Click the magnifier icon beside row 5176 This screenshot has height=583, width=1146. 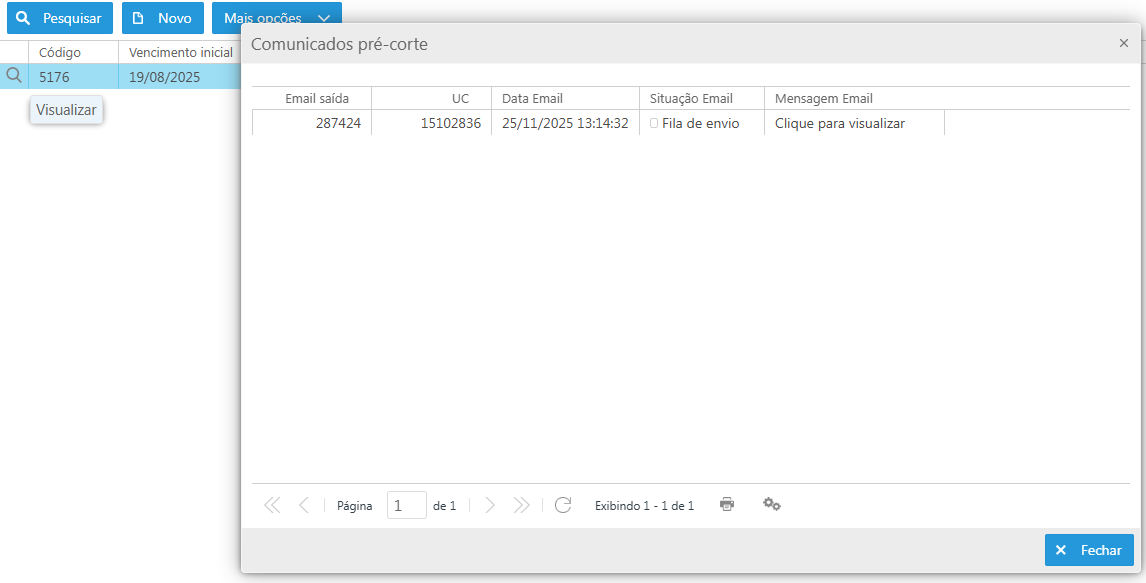pos(14,75)
